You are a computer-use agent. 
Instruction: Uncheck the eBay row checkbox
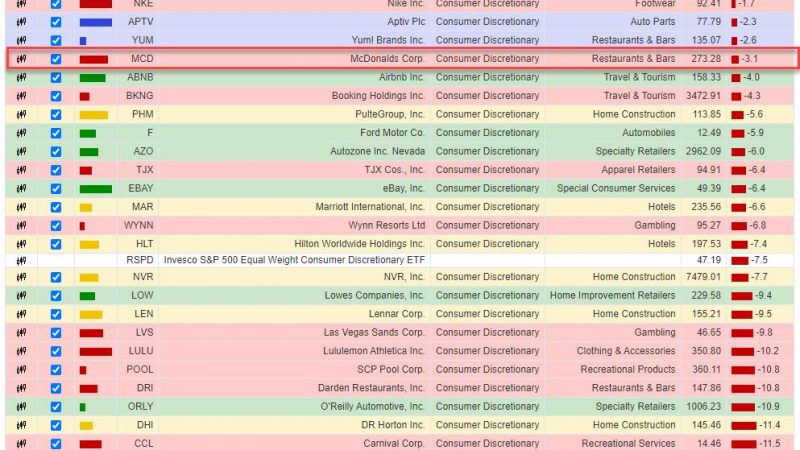point(56,188)
